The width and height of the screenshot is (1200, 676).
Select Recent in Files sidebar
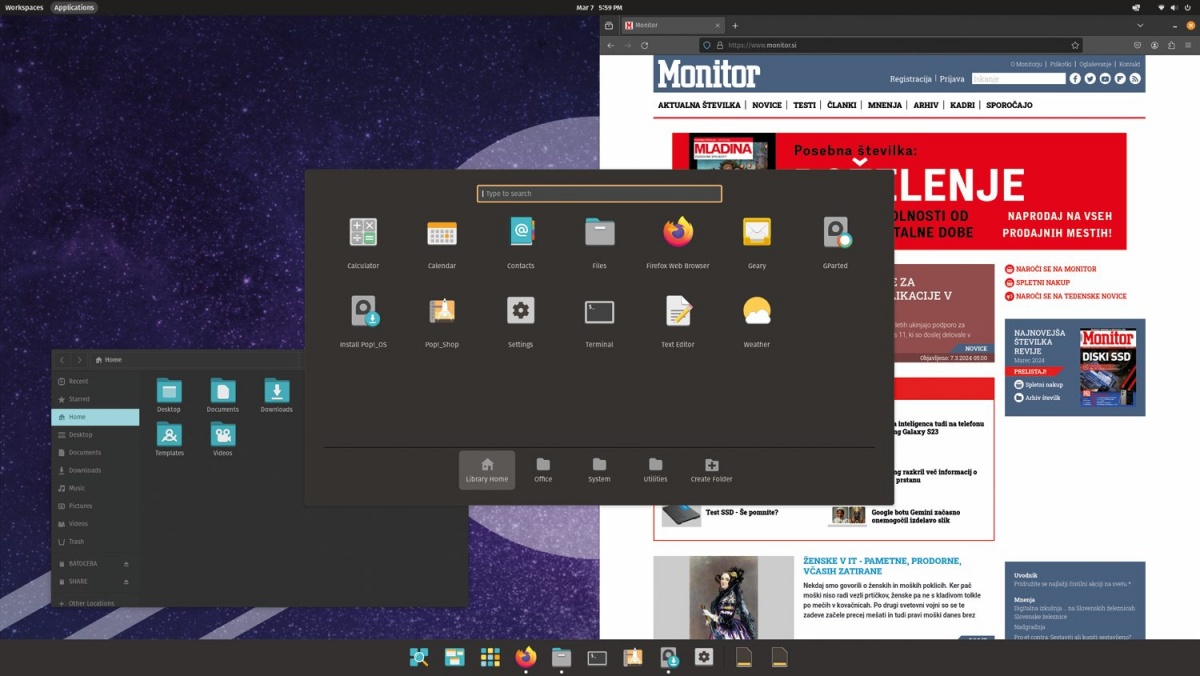point(95,381)
